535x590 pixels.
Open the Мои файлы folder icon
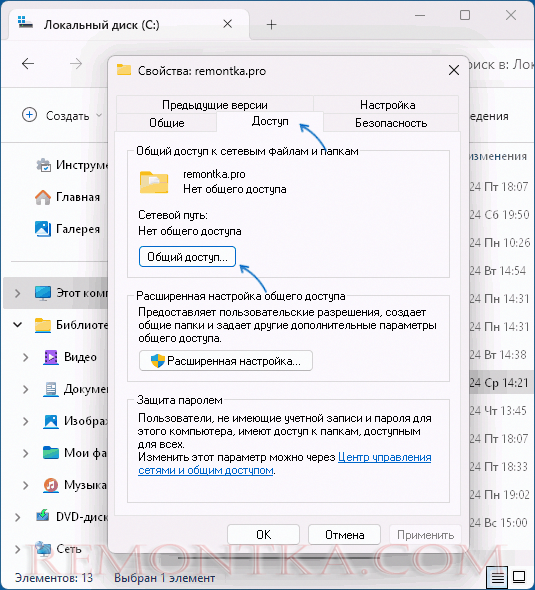coord(51,453)
